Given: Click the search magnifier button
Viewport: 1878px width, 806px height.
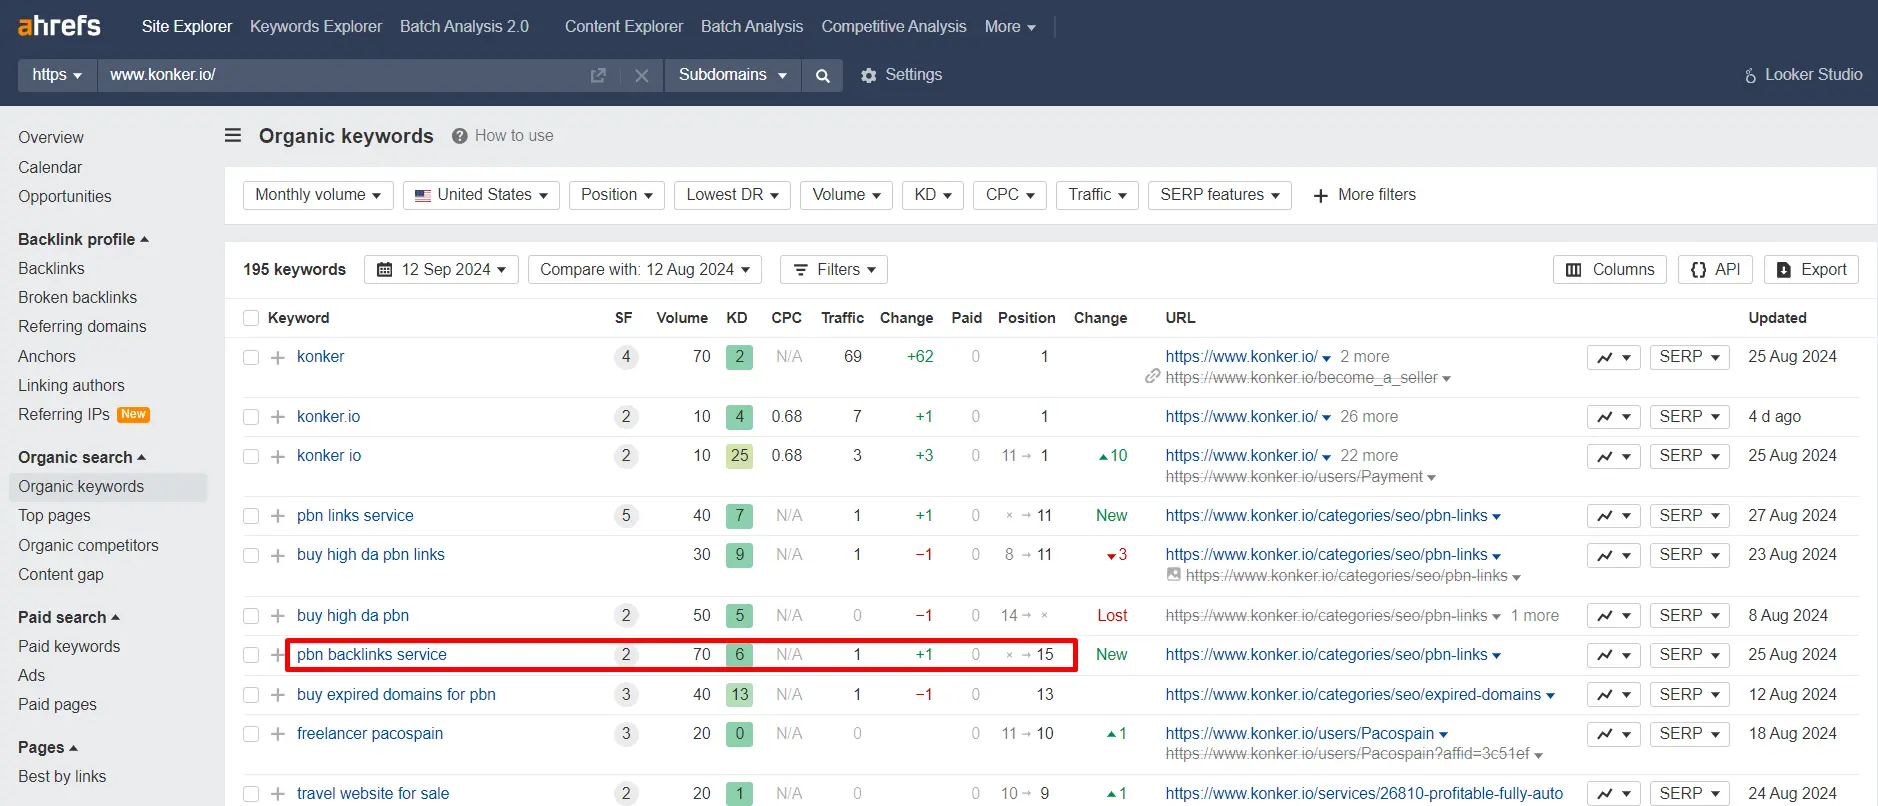Looking at the screenshot, I should coord(822,75).
